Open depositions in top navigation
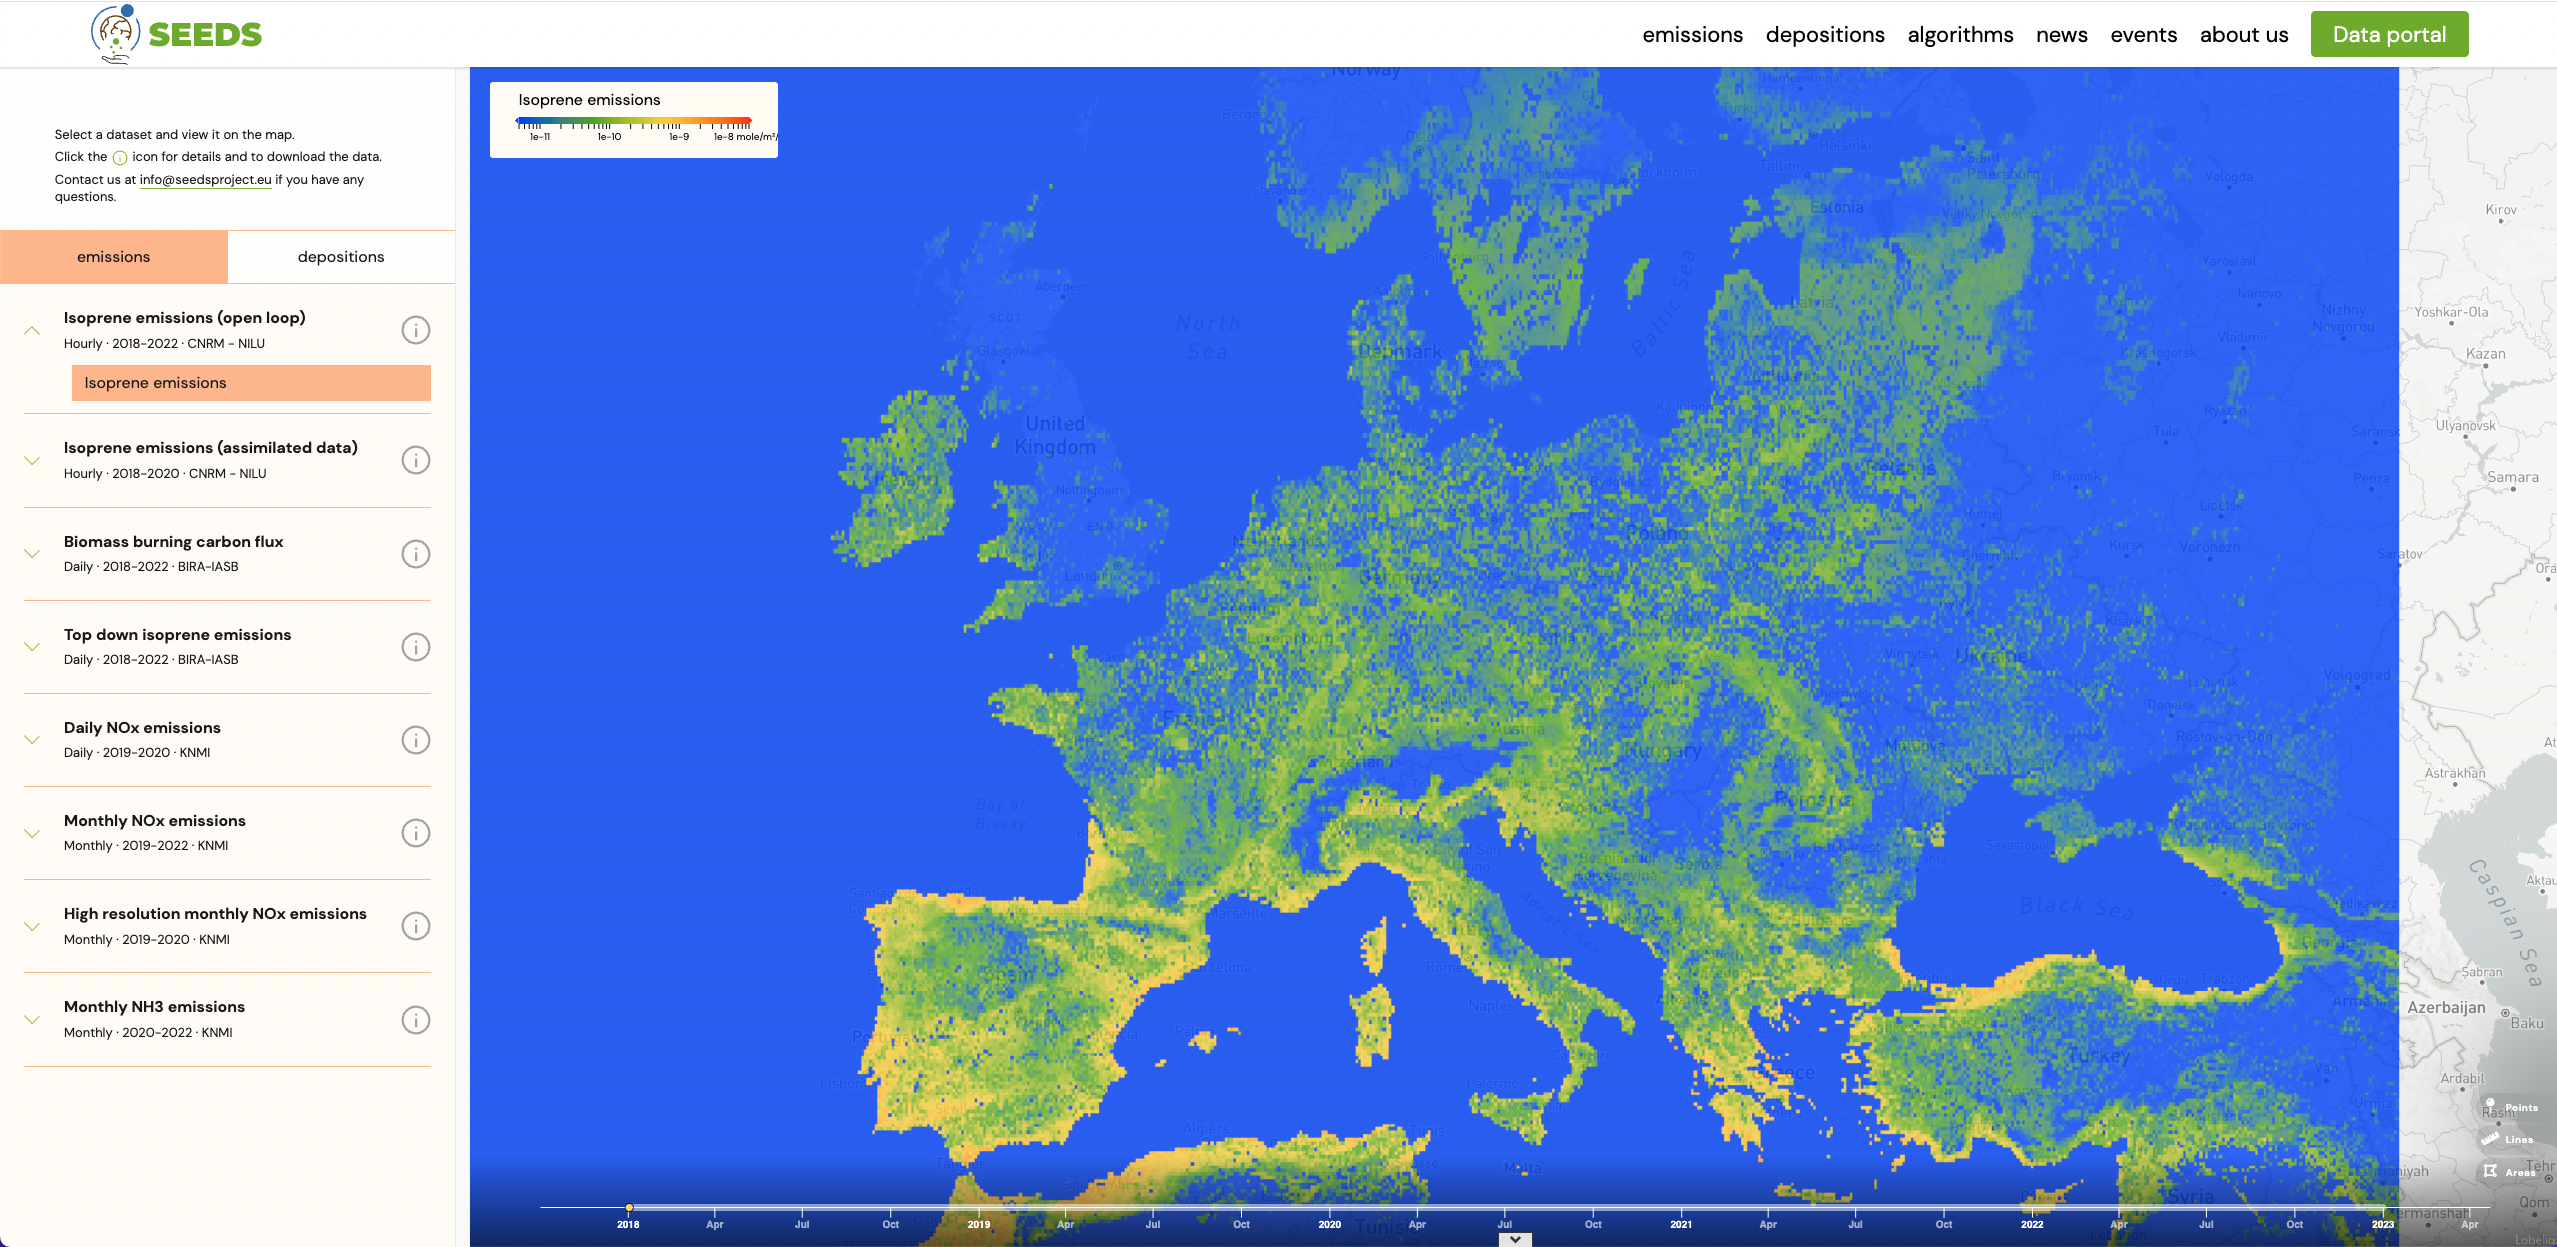This screenshot has height=1247, width=2557. coord(1825,34)
